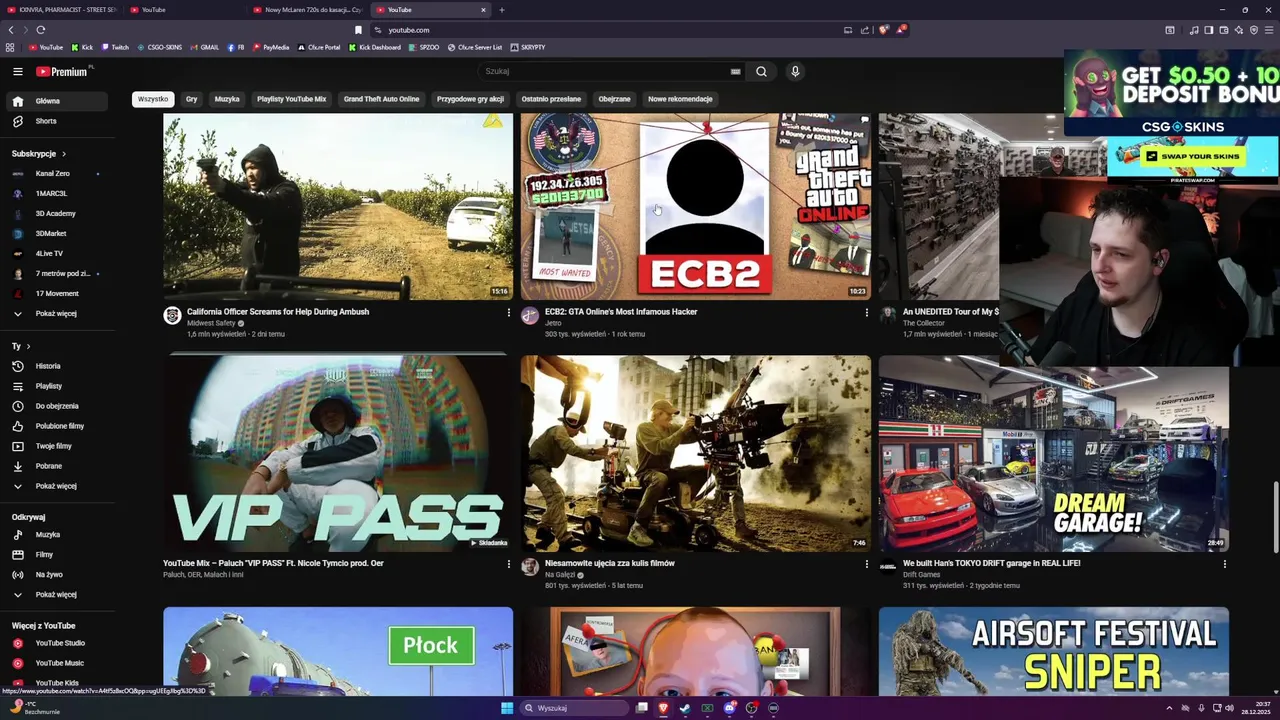Select Playlisty YouTube Mix chip
The height and width of the screenshot is (720, 1280).
coord(291,99)
